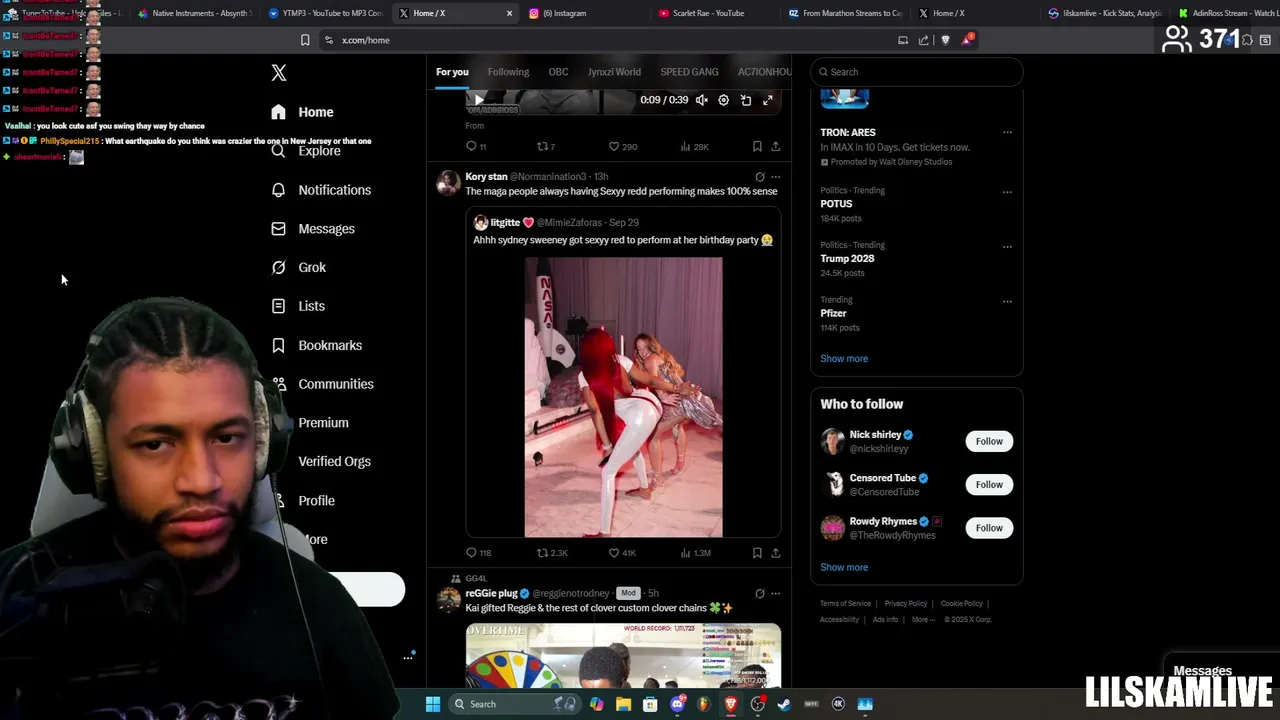
Task: Like the top post with 290 likes
Action: coord(622,146)
